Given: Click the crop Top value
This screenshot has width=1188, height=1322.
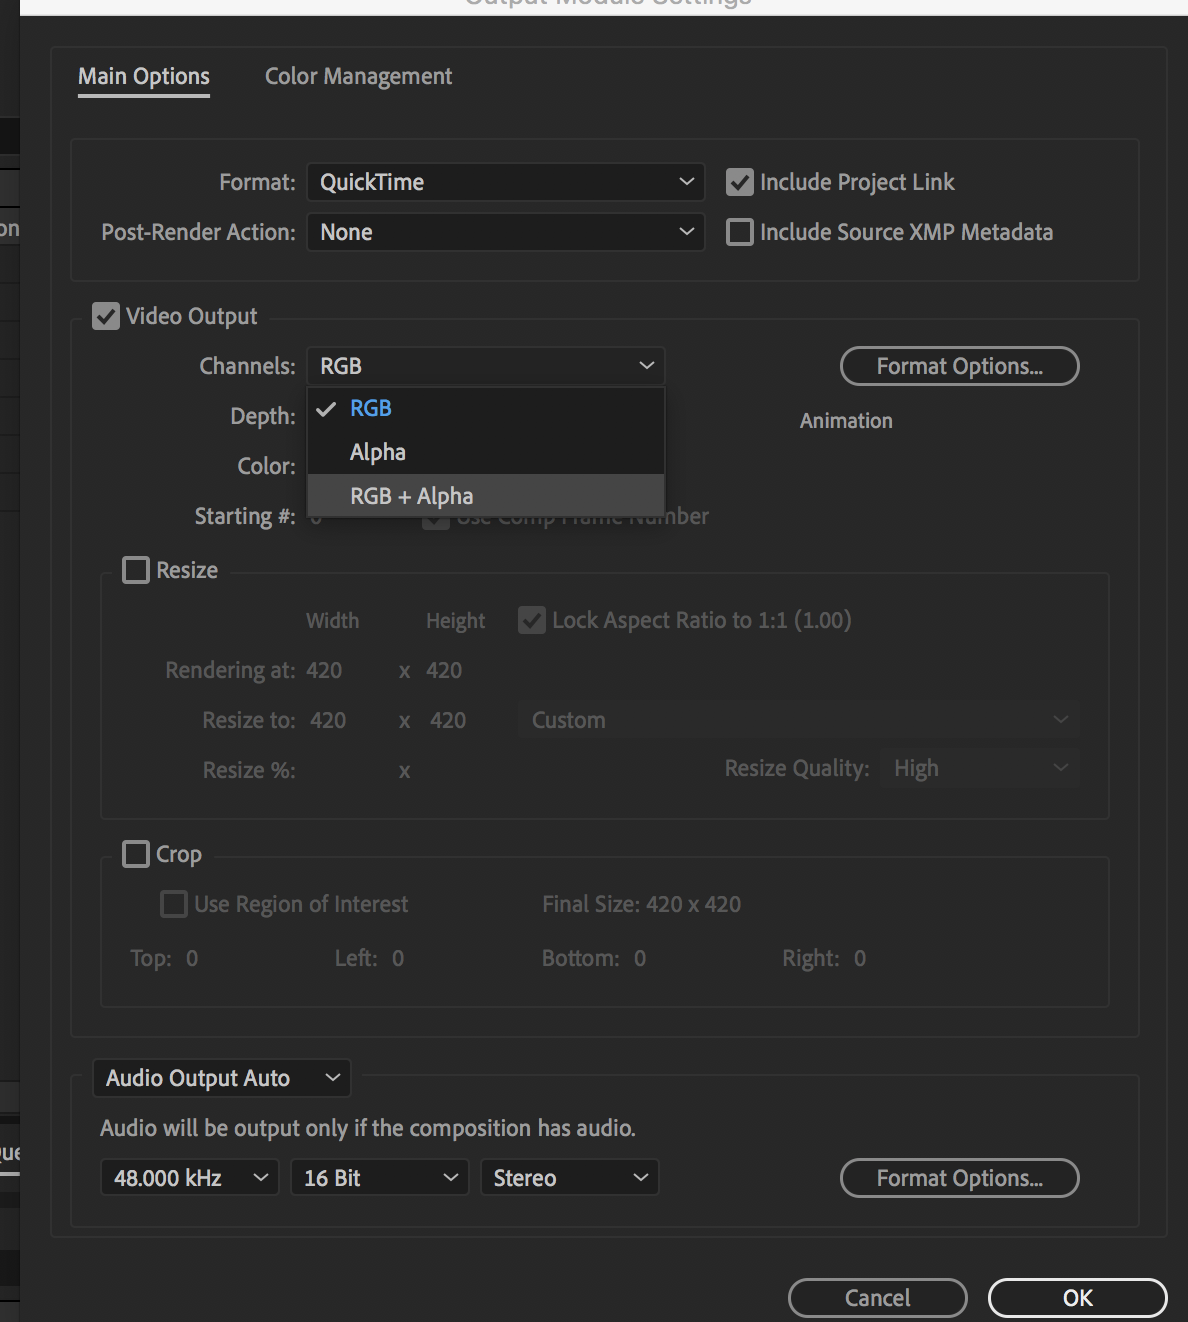Looking at the screenshot, I should [x=192, y=958].
